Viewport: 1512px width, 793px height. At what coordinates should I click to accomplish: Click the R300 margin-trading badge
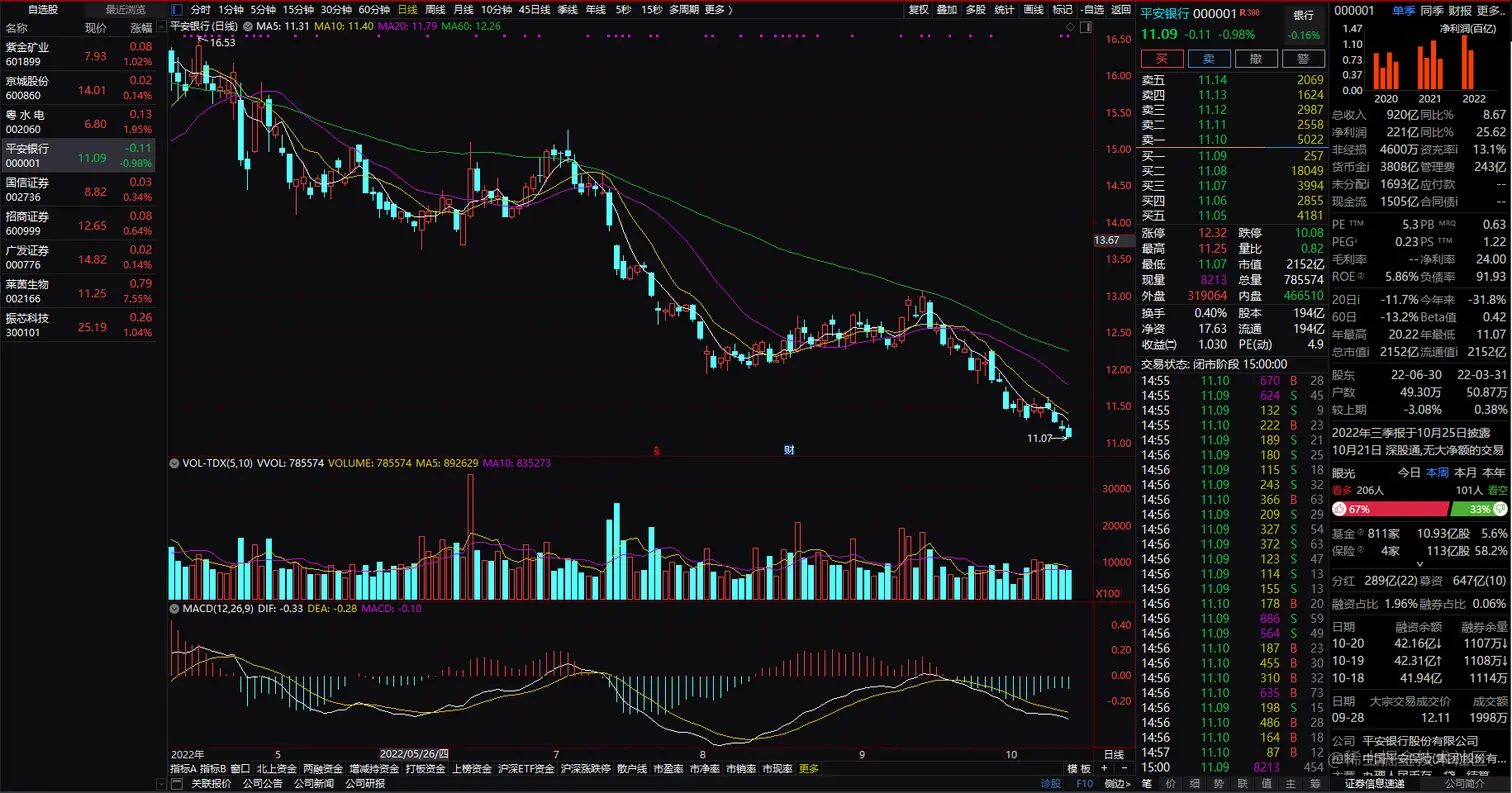point(1249,13)
